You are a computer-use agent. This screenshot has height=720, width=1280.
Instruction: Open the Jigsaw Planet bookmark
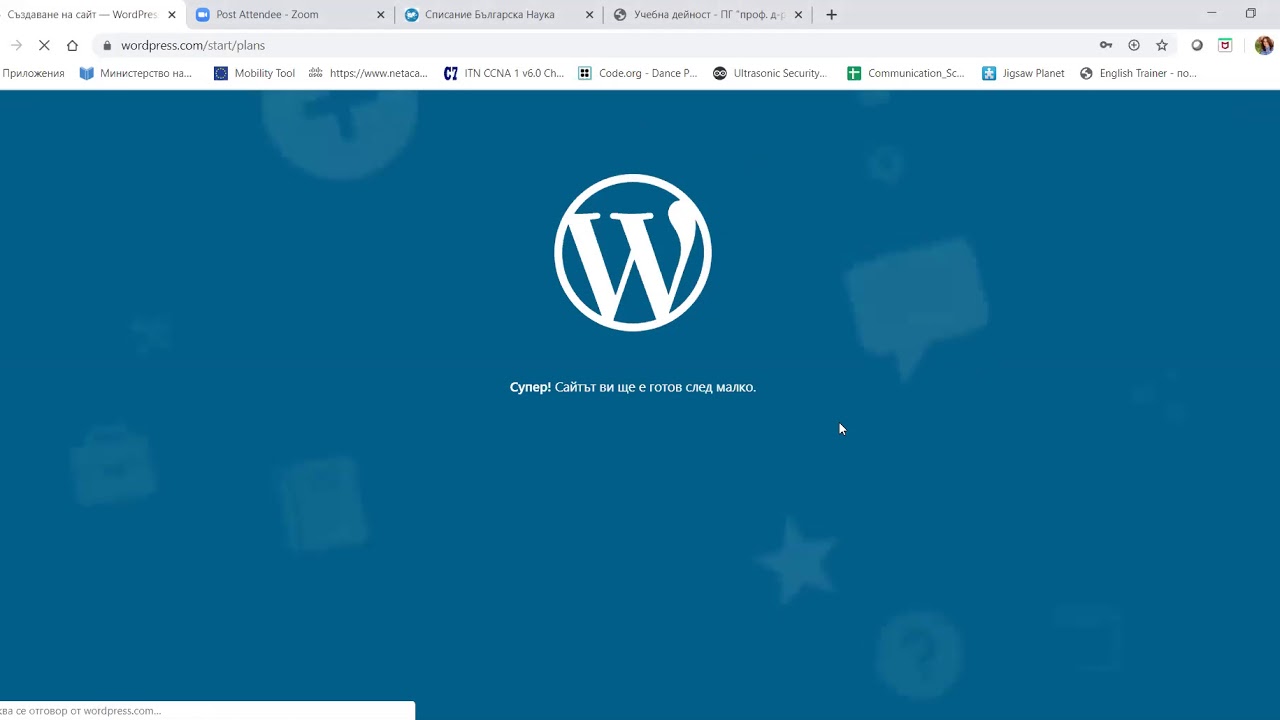click(1023, 73)
